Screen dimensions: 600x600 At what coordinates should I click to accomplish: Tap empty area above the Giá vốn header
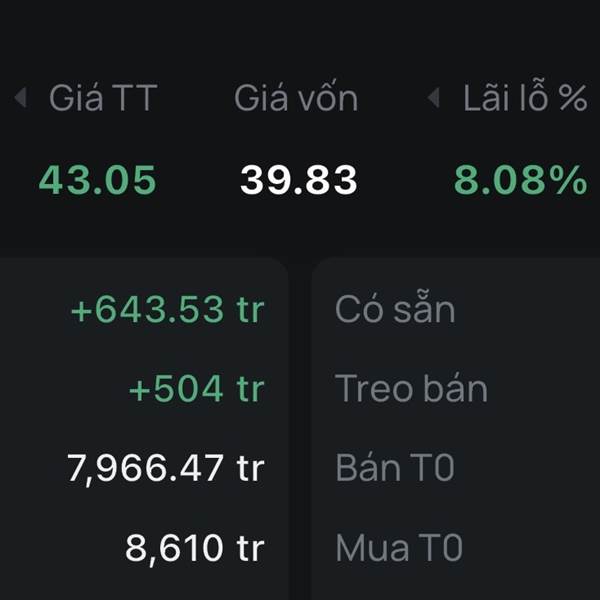tap(296, 35)
